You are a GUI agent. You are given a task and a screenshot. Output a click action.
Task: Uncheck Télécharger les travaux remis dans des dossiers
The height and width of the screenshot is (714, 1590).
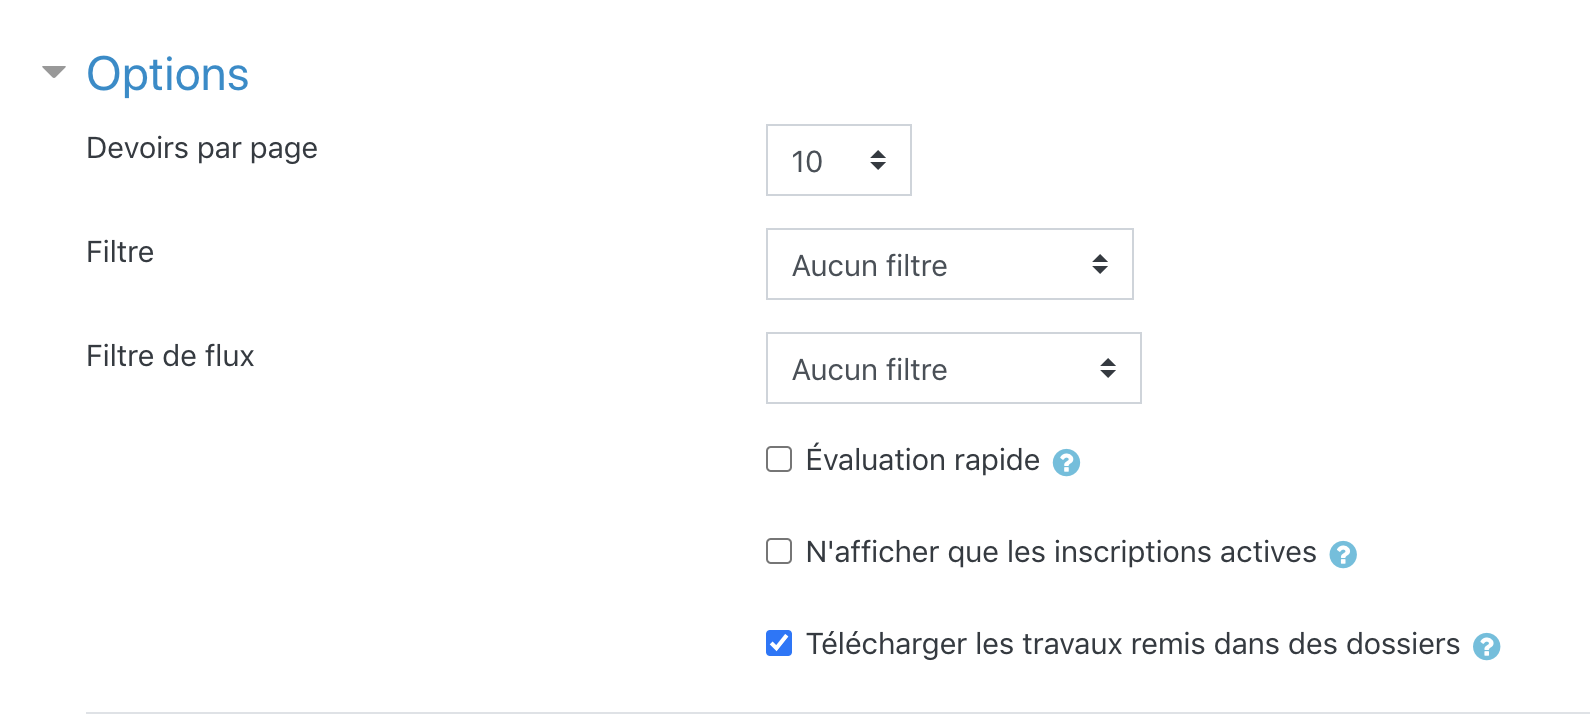click(779, 643)
